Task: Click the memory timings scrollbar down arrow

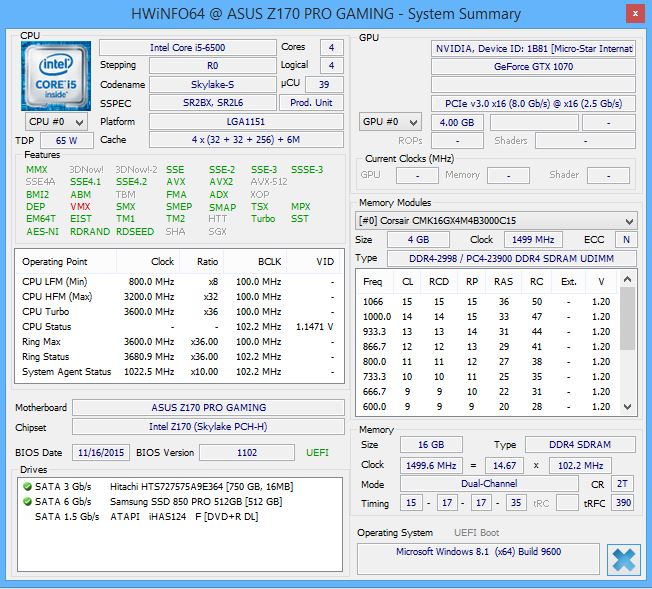Action: pyautogui.click(x=627, y=406)
